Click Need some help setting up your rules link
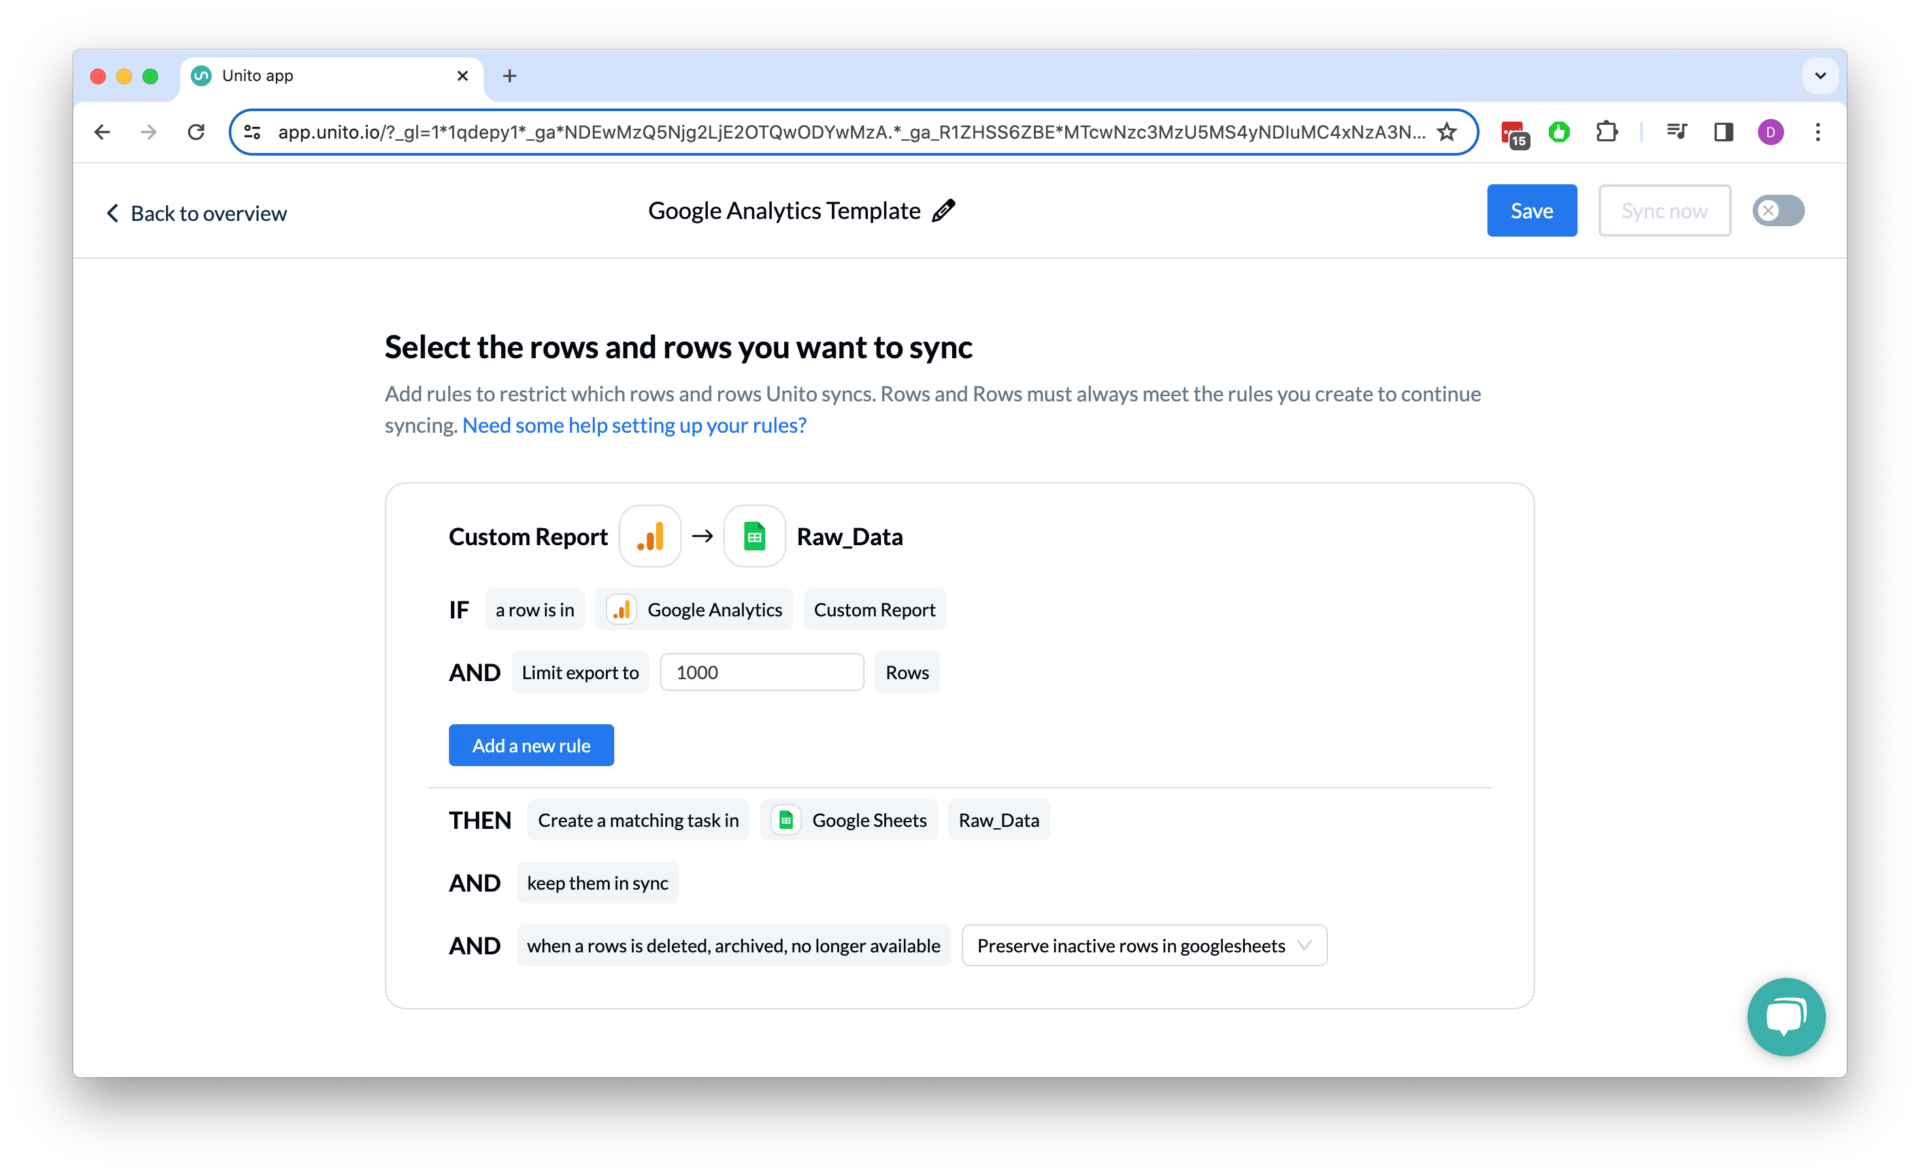This screenshot has height=1174, width=1920. click(632, 425)
